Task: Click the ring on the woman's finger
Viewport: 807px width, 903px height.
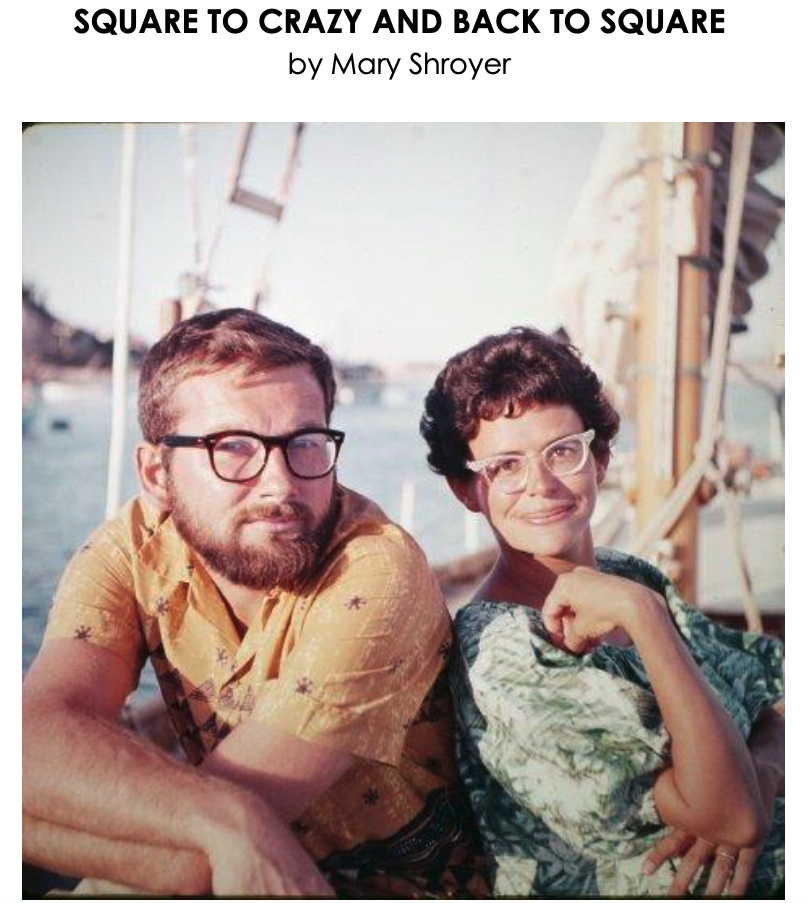Action: [x=726, y=856]
